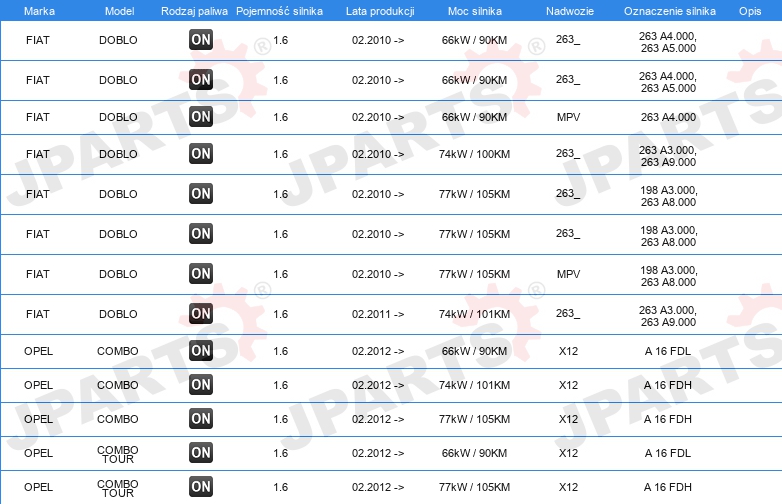Image resolution: width=782 pixels, height=504 pixels.
Task: Select the 77kW / 105KM cell in the Doblo MPV row
Action: [474, 274]
